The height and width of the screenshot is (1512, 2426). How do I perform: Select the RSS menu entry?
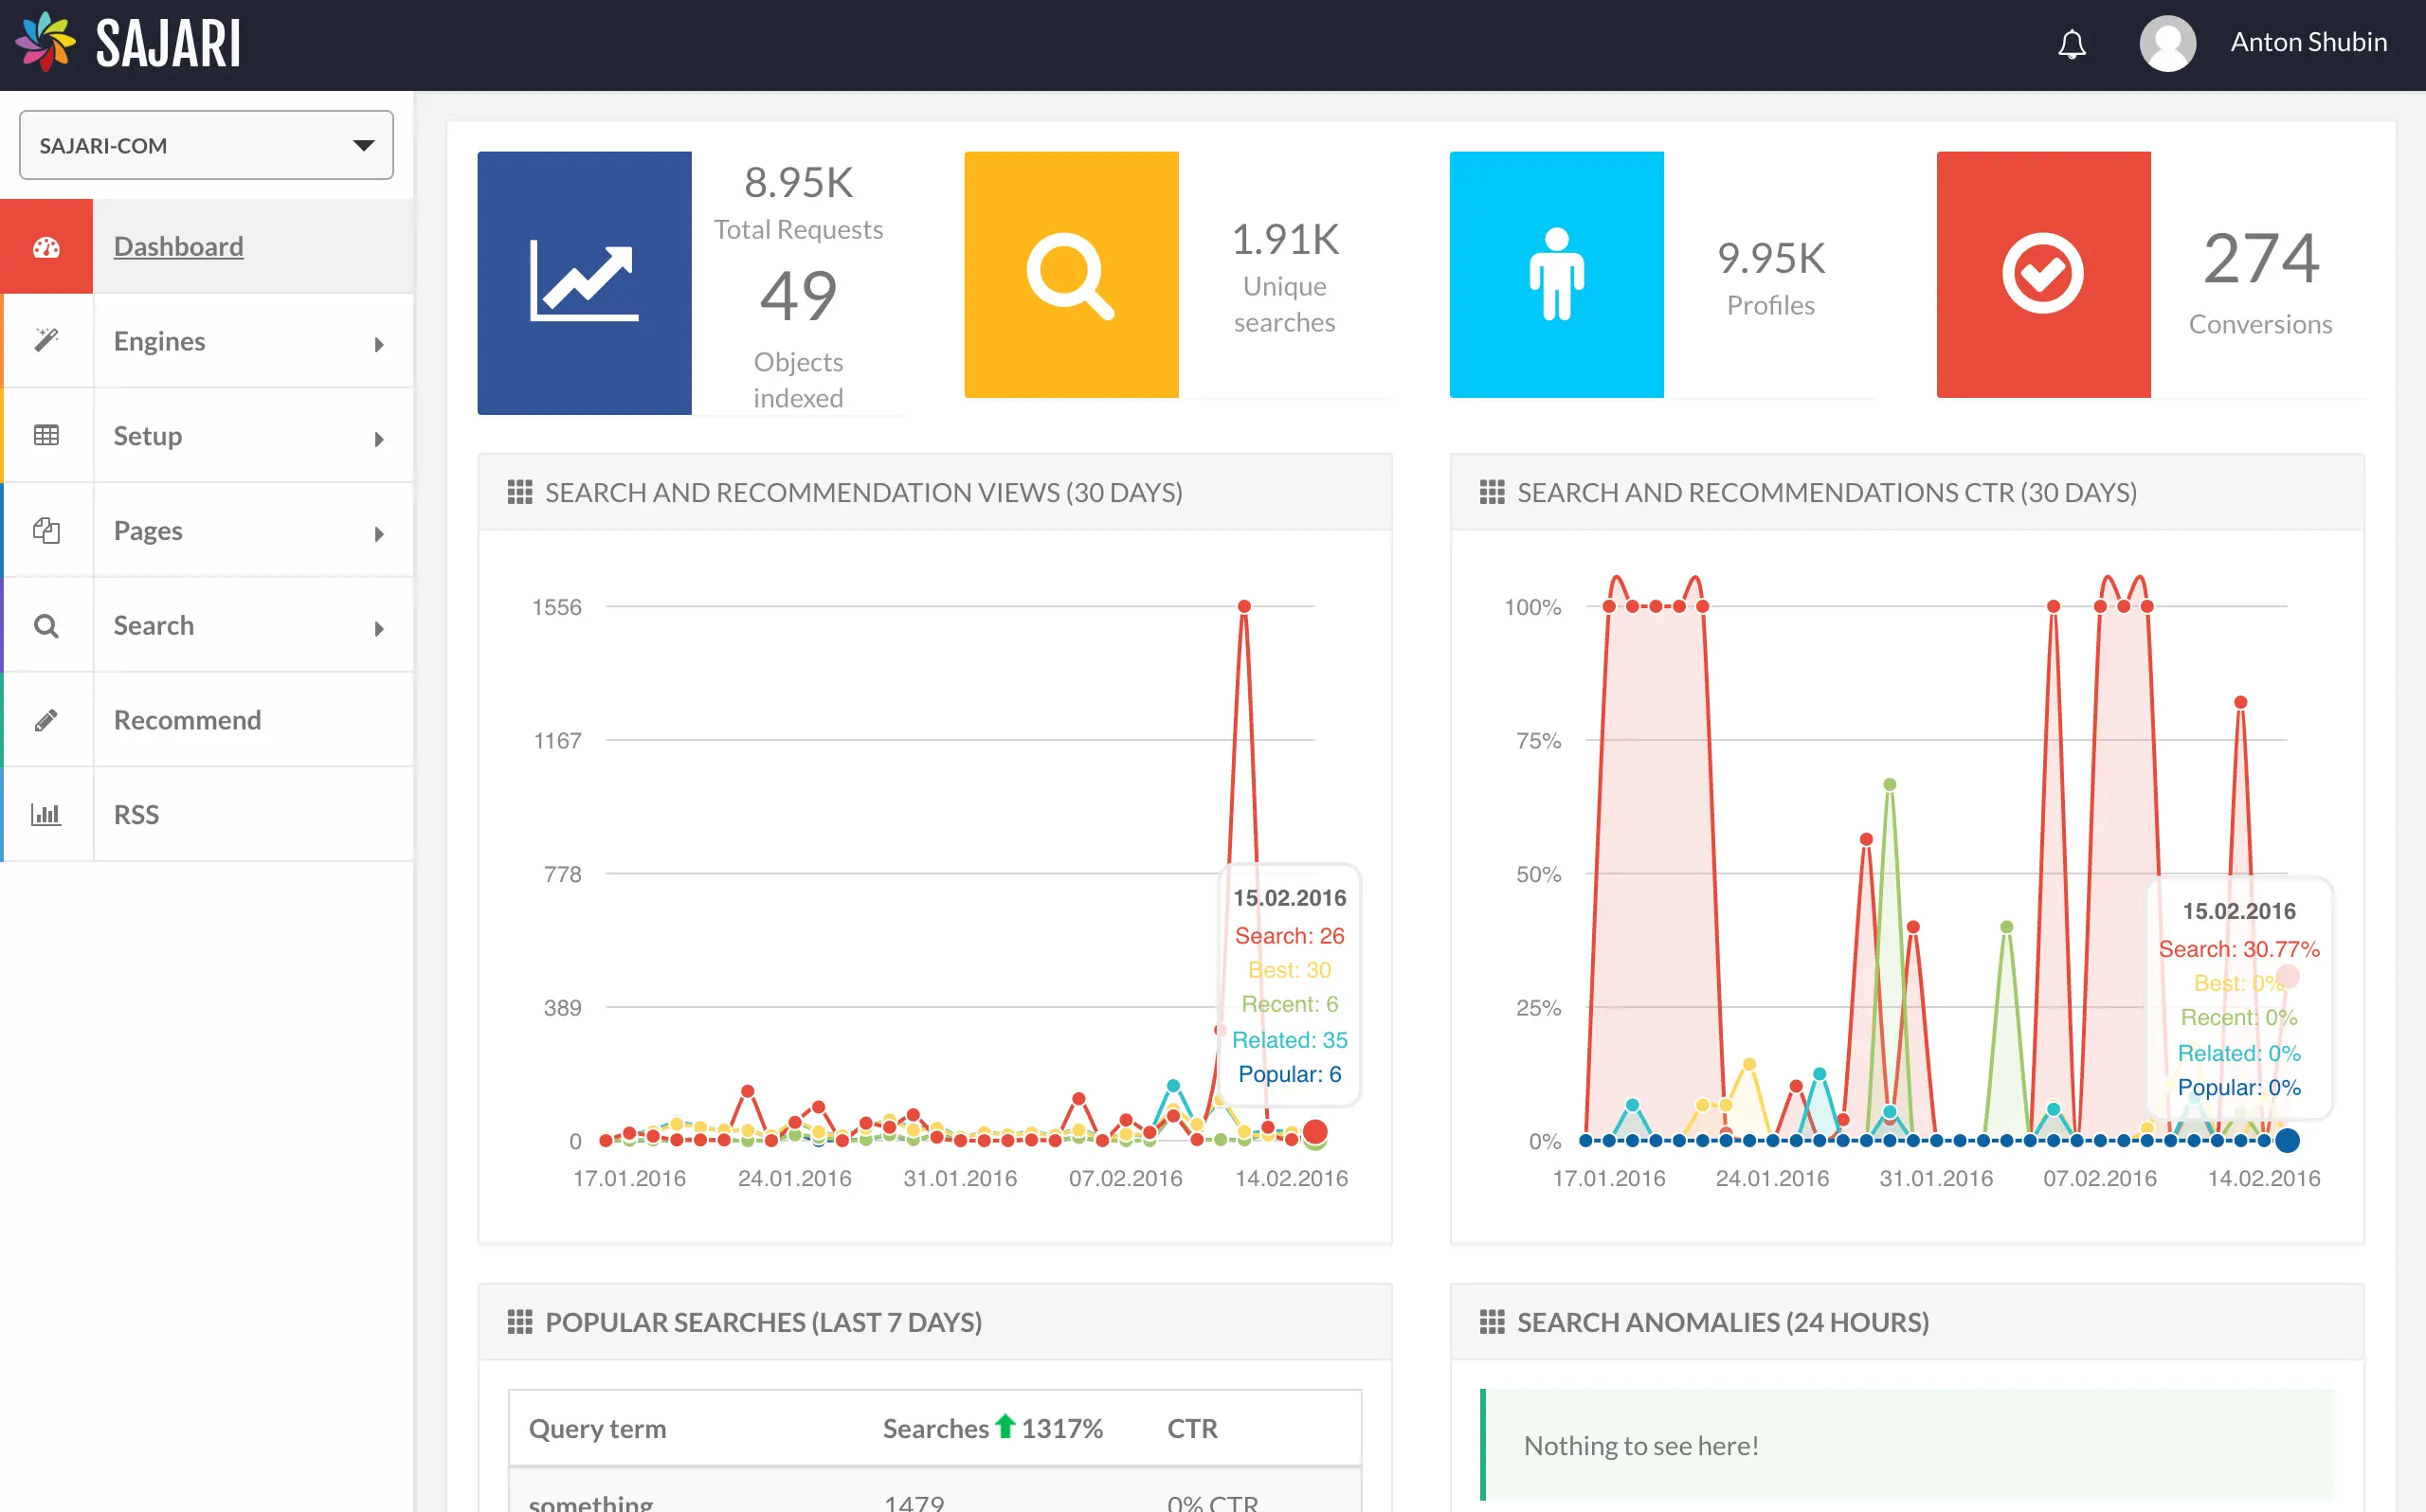click(136, 813)
